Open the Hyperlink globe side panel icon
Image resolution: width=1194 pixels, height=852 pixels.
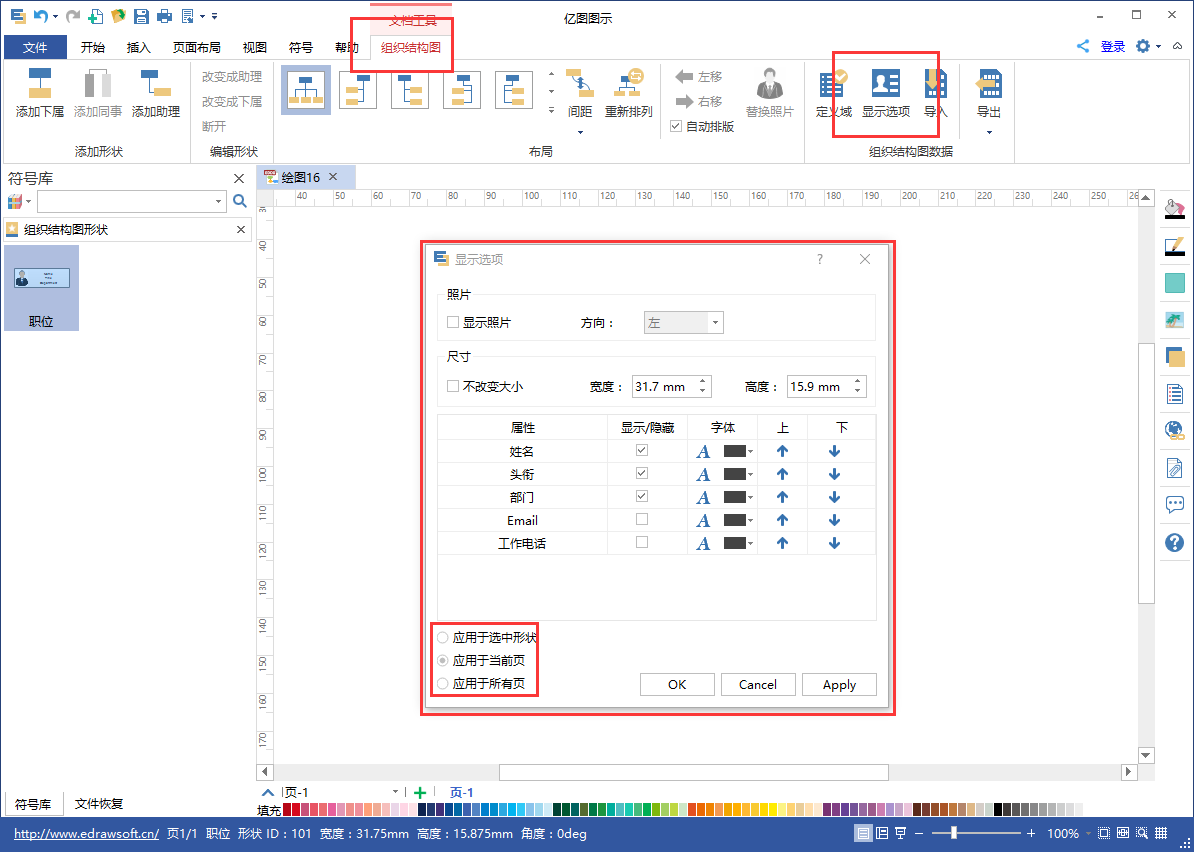coord(1175,430)
